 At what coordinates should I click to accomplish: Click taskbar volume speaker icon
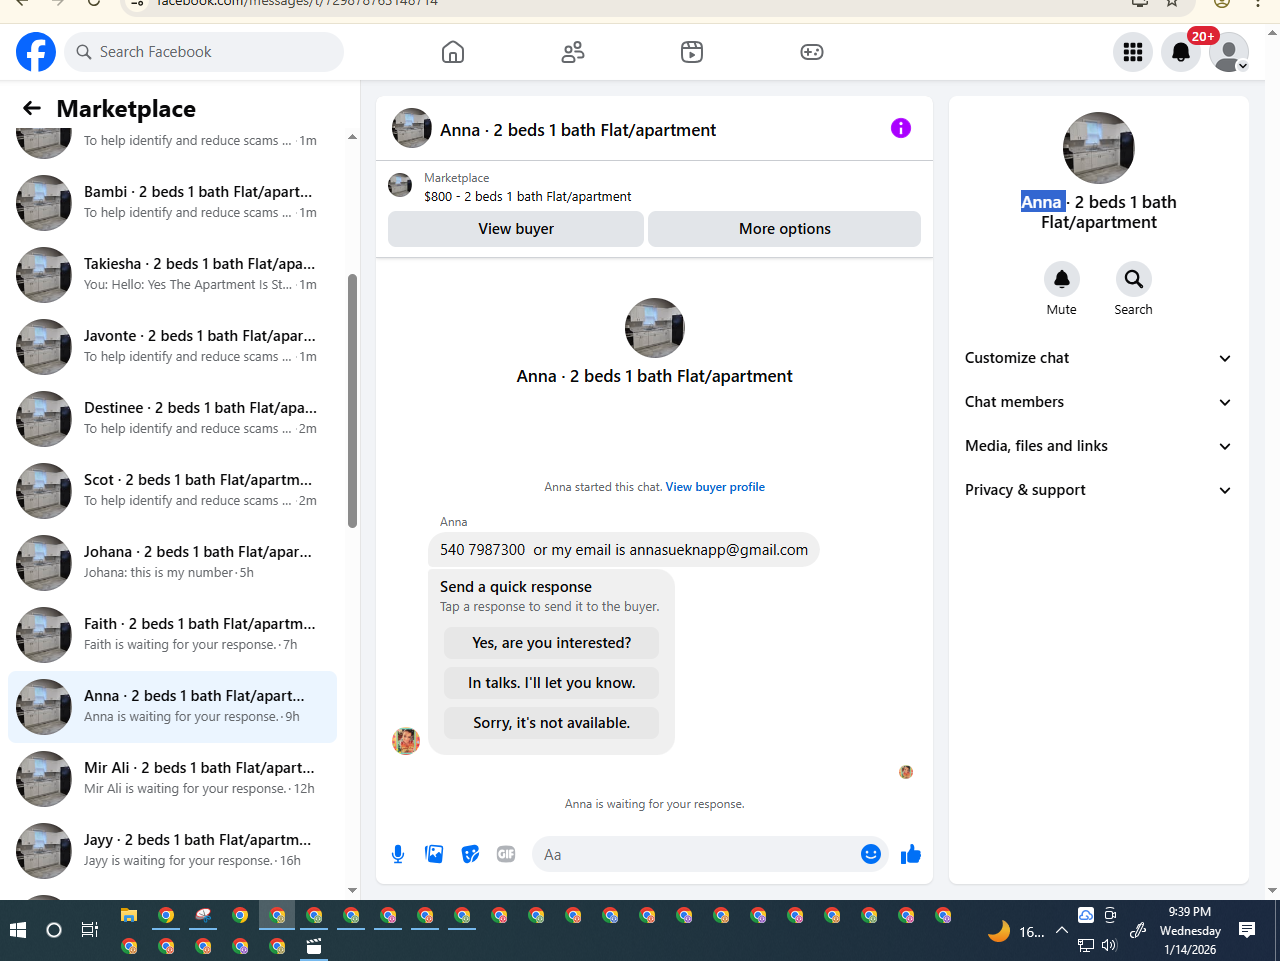[x=1109, y=945]
